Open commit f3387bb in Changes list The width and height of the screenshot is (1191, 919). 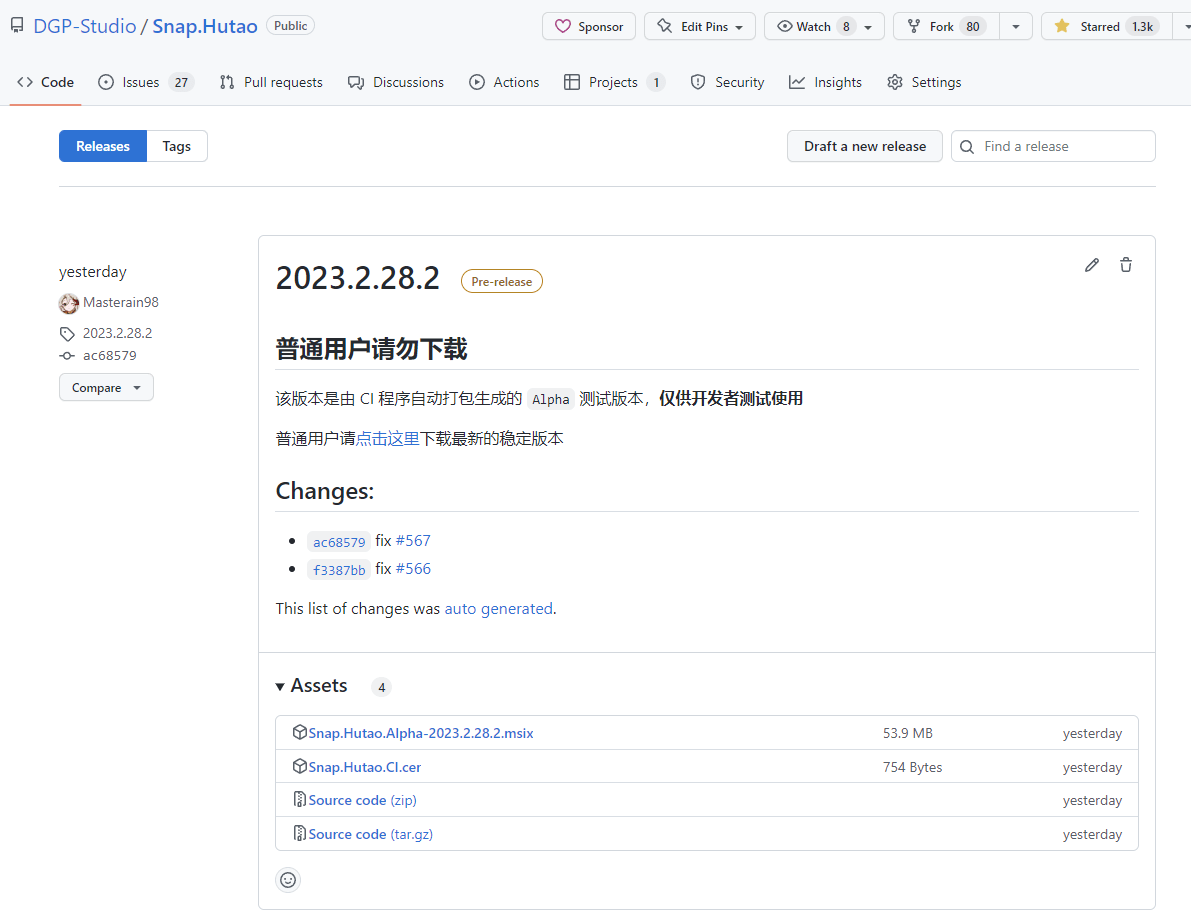point(339,570)
